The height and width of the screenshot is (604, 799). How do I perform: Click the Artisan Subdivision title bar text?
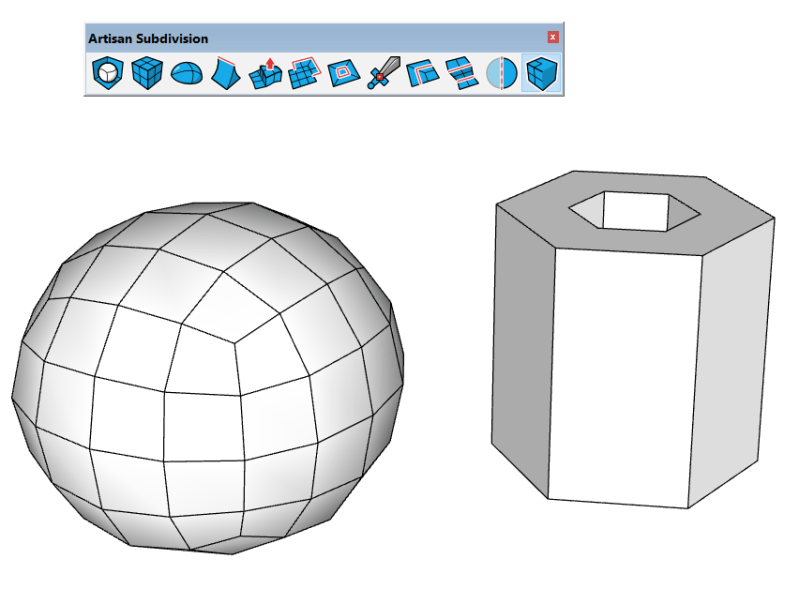tap(148, 39)
